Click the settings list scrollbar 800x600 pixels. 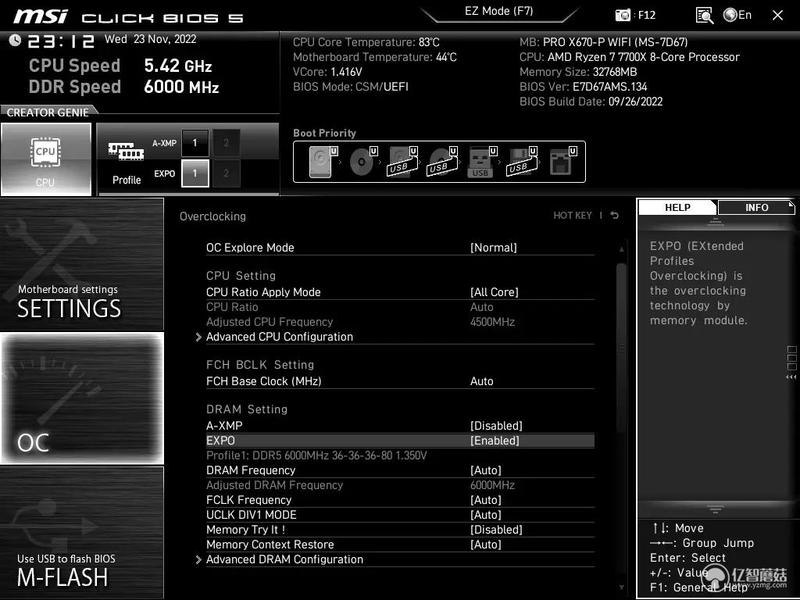[621, 347]
